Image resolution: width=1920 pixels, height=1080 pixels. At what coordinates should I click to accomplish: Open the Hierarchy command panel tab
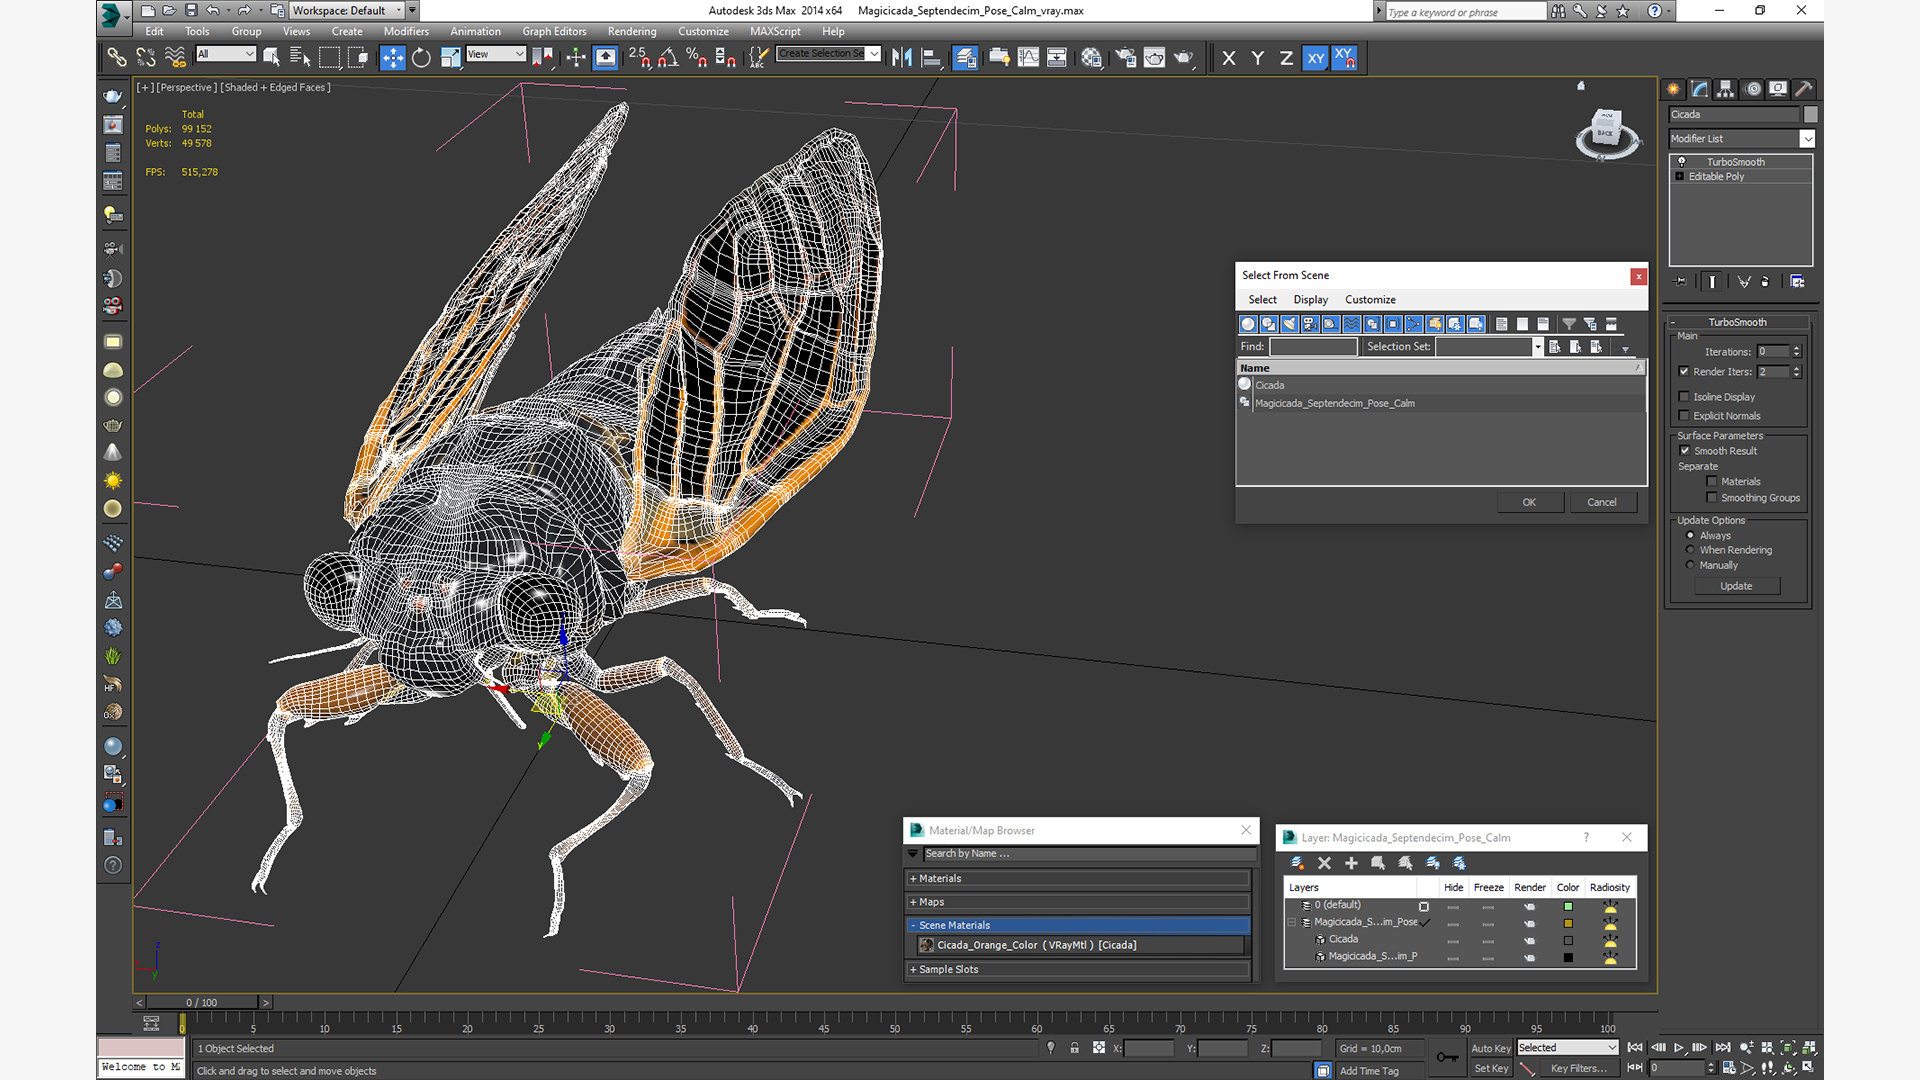(1726, 89)
